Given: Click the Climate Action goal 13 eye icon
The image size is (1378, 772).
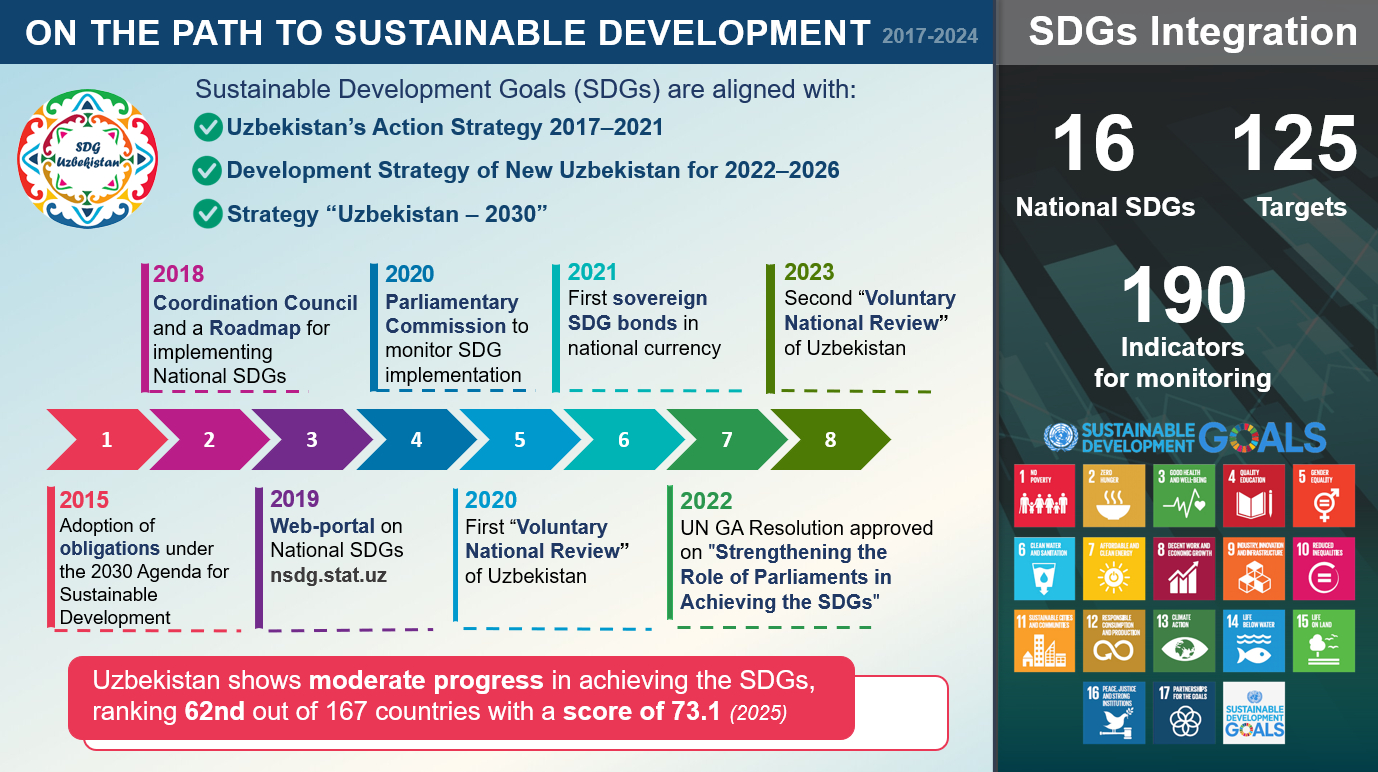Looking at the screenshot, I should pos(1184,641).
